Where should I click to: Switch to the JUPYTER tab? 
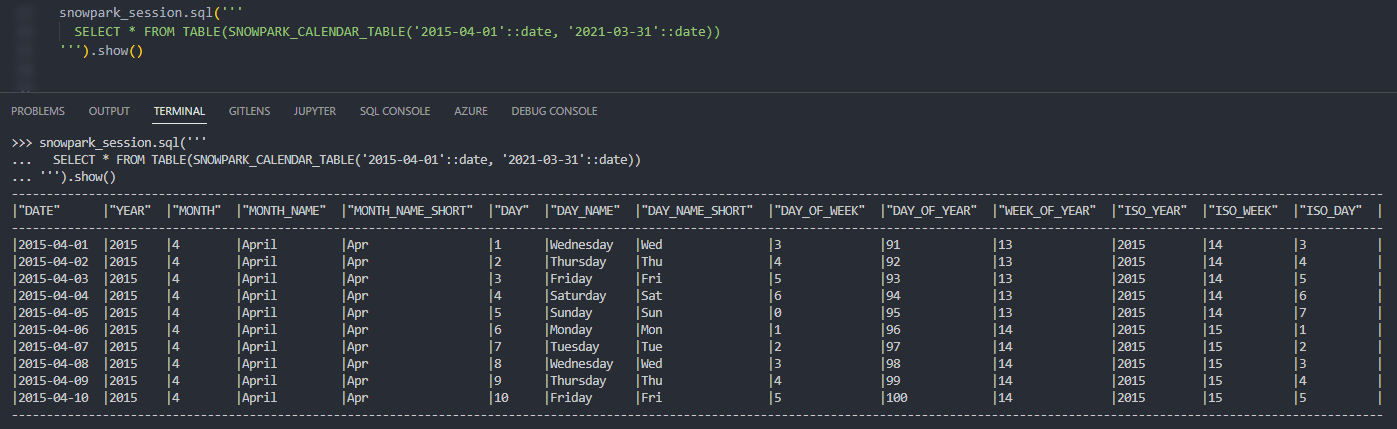315,111
